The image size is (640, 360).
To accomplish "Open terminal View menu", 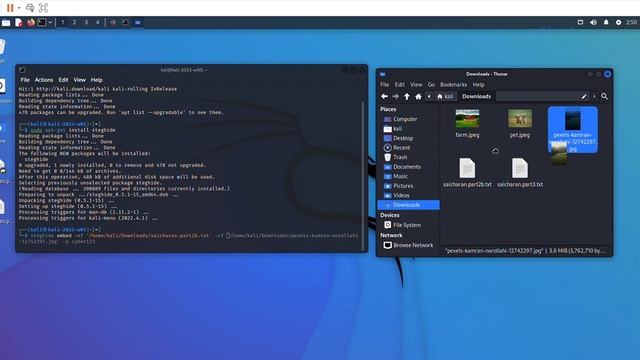I will tap(80, 80).
